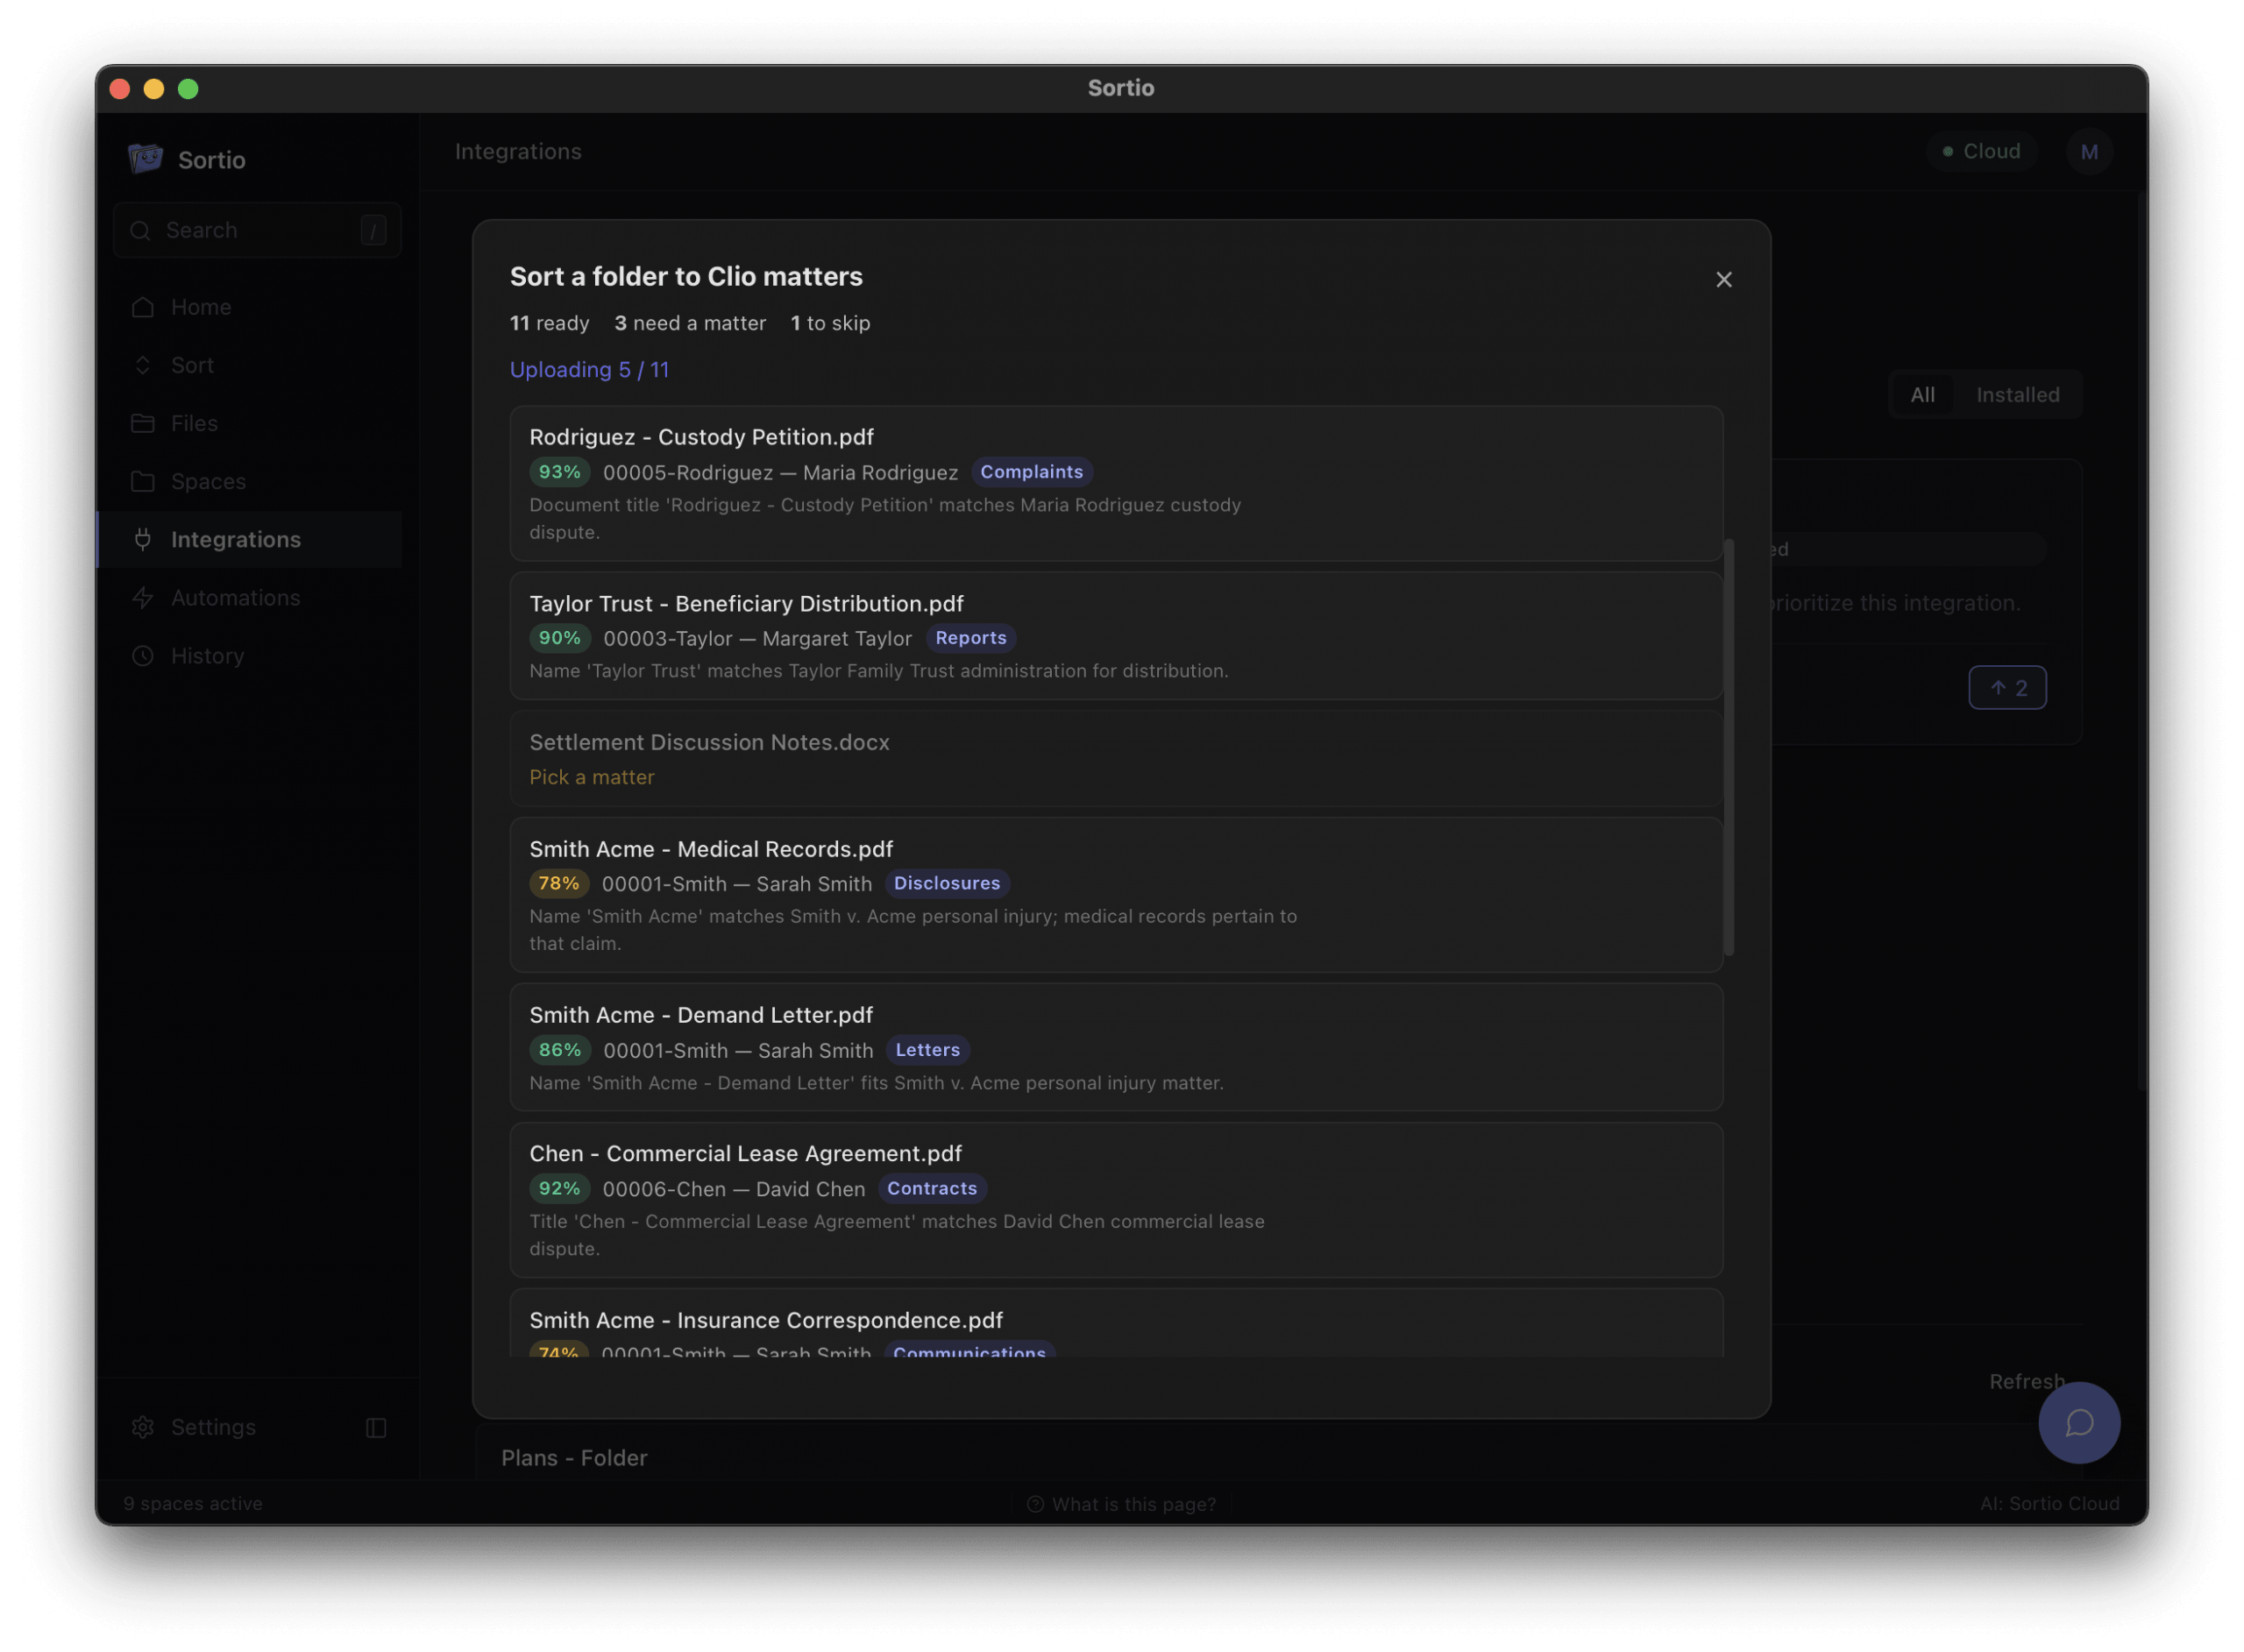Switch to the All filter tab

1922,395
